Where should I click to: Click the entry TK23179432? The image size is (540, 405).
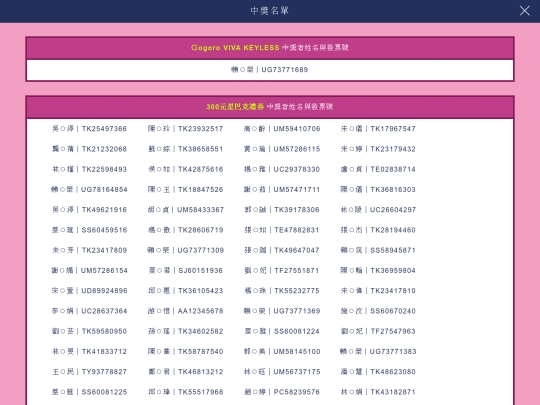[378, 149]
